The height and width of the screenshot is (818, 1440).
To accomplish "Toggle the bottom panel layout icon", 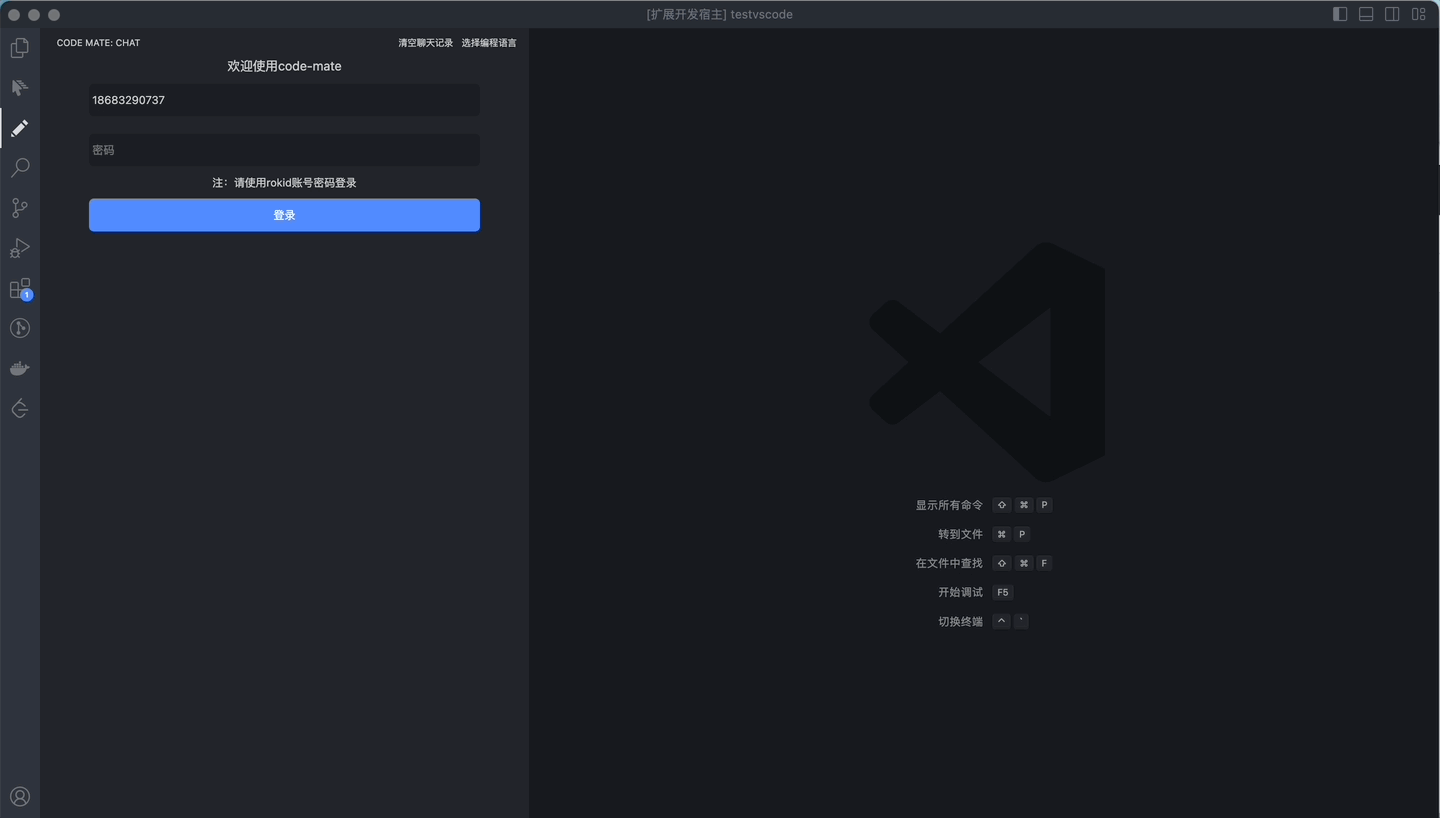I will tap(1366, 14).
